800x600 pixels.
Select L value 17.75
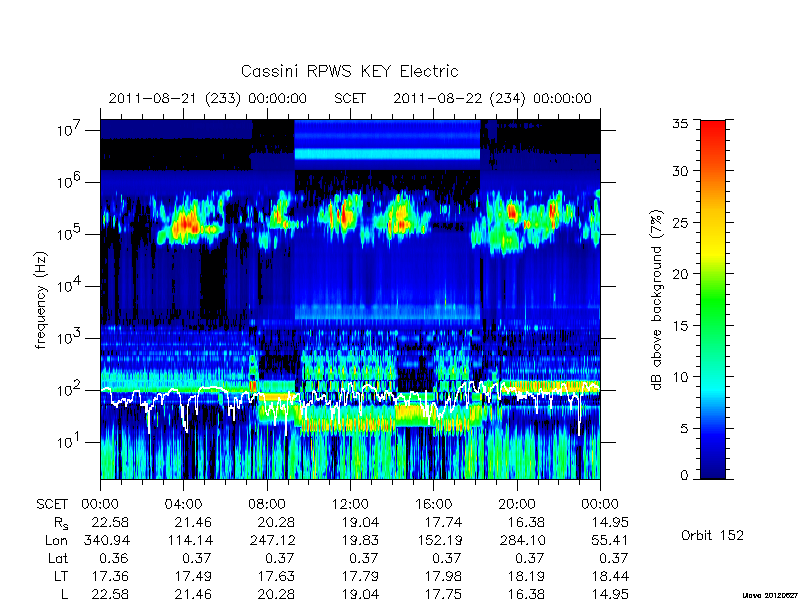click(x=442, y=594)
